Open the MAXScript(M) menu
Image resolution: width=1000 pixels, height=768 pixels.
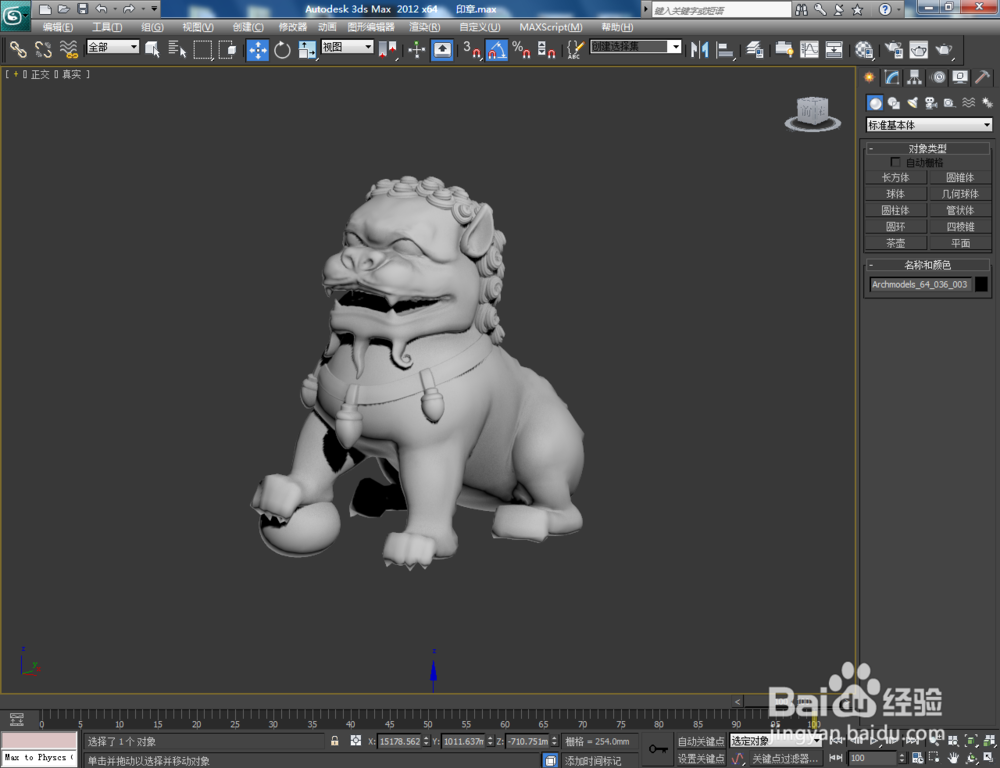551,27
